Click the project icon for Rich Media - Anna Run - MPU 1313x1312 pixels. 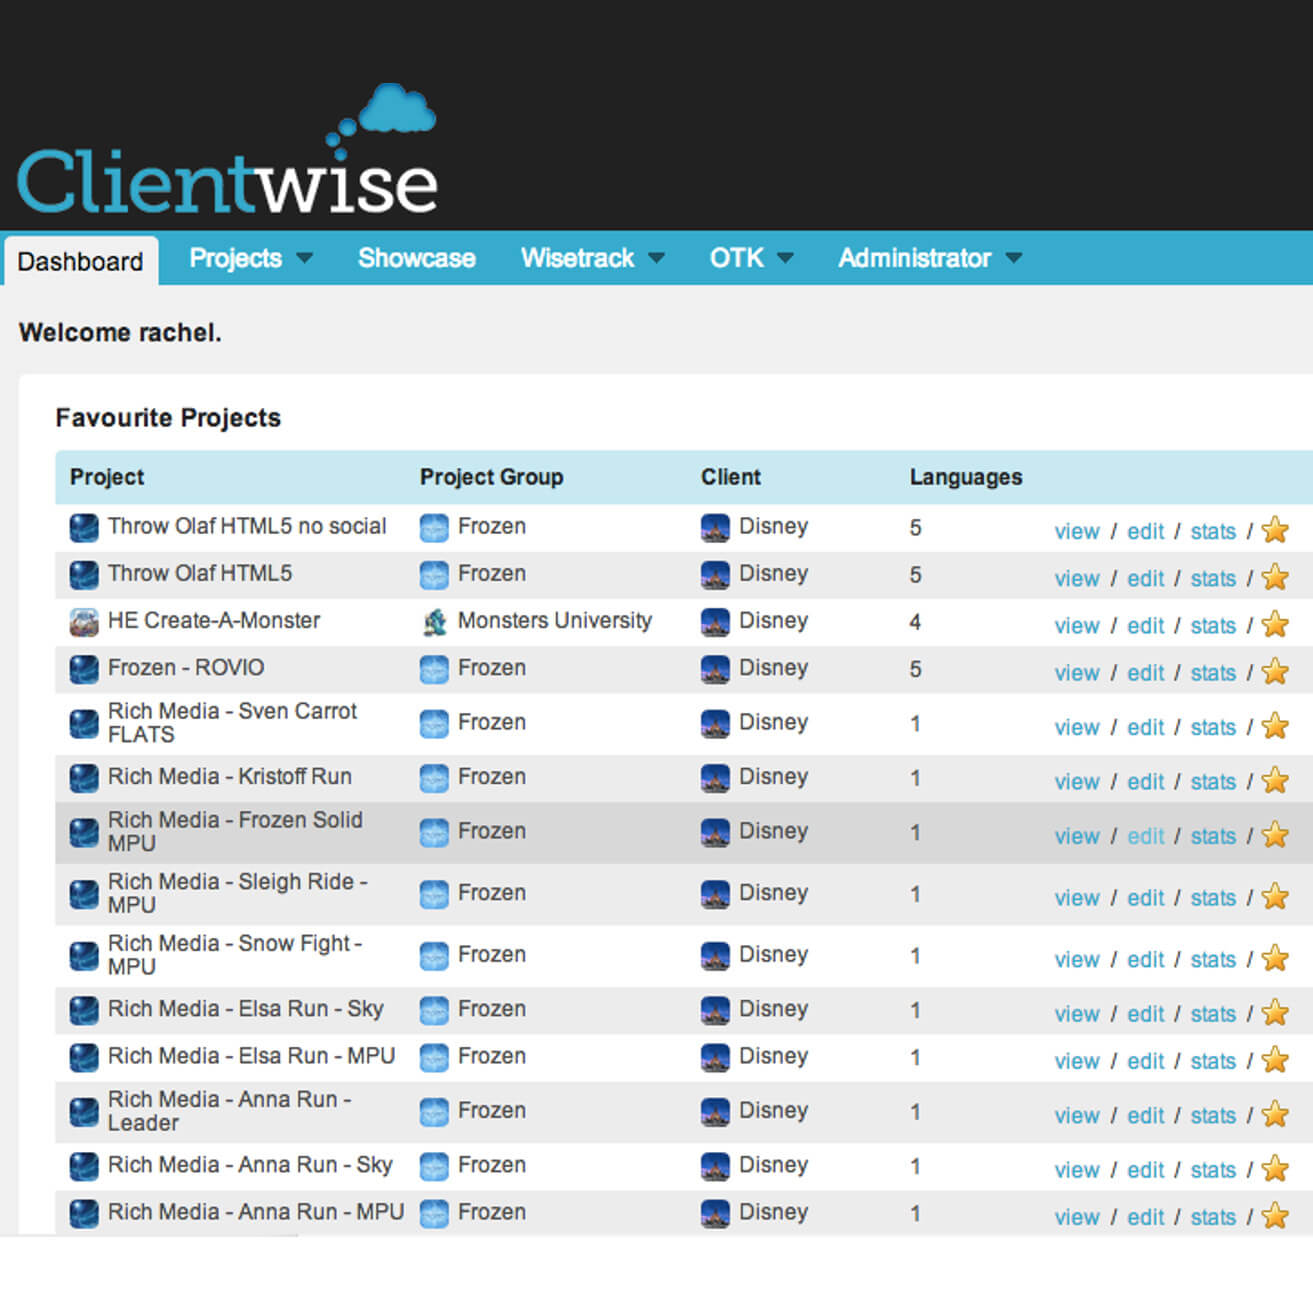click(x=84, y=1214)
